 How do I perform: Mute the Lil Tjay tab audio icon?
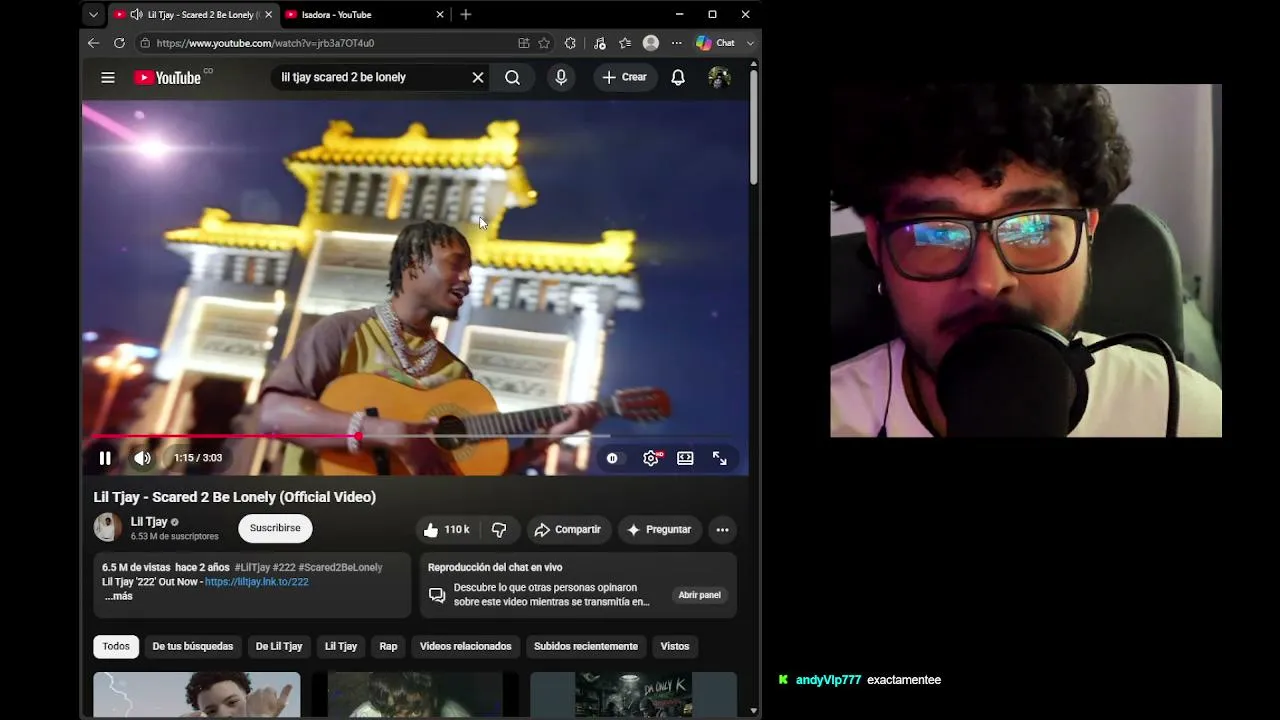pyautogui.click(x=136, y=15)
